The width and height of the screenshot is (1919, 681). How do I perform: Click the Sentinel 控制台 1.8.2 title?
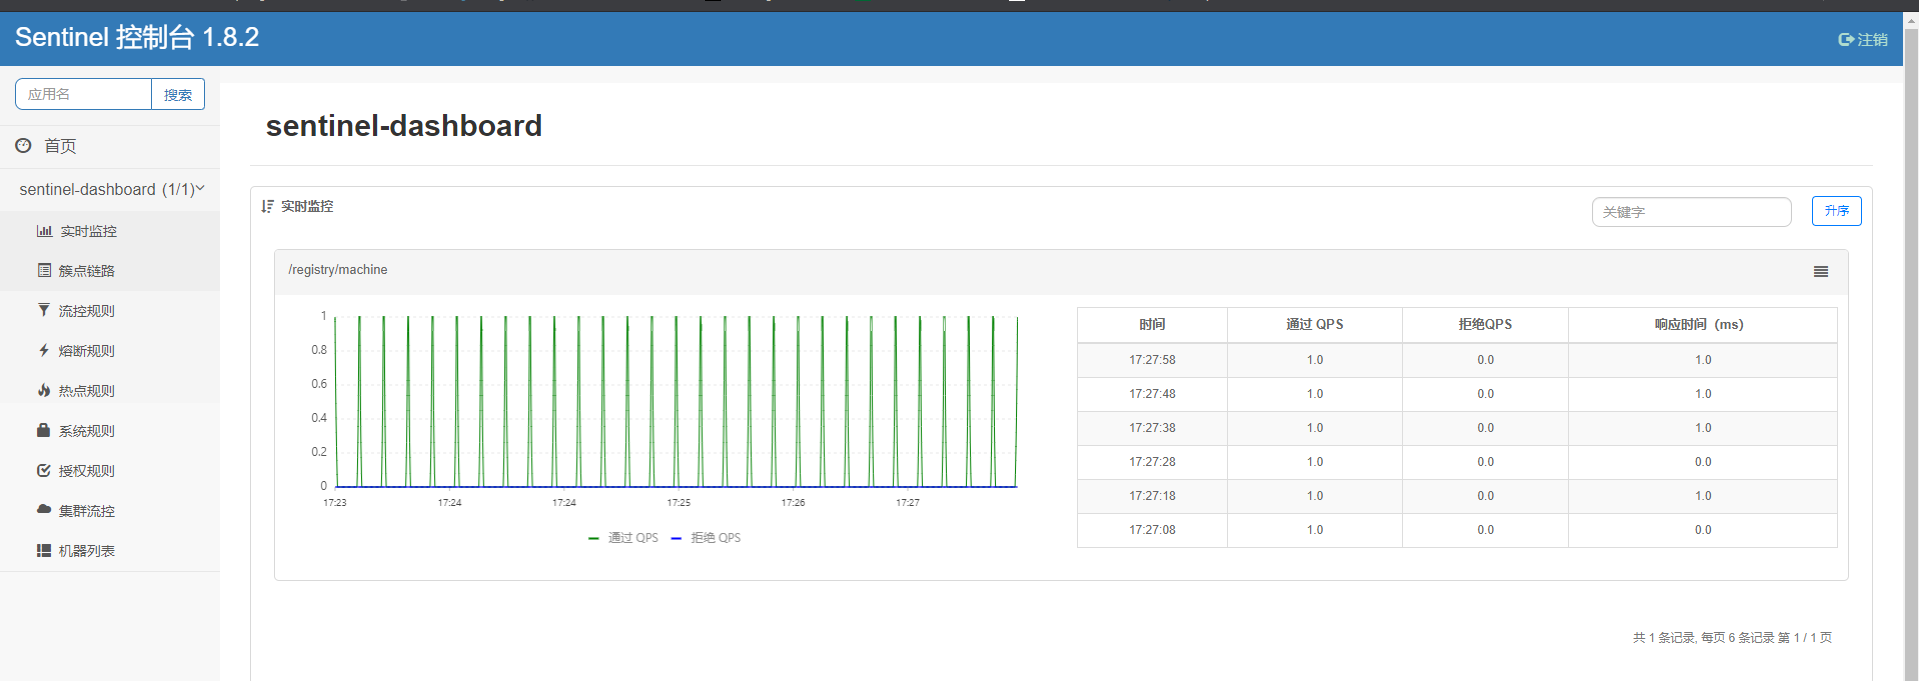[137, 38]
